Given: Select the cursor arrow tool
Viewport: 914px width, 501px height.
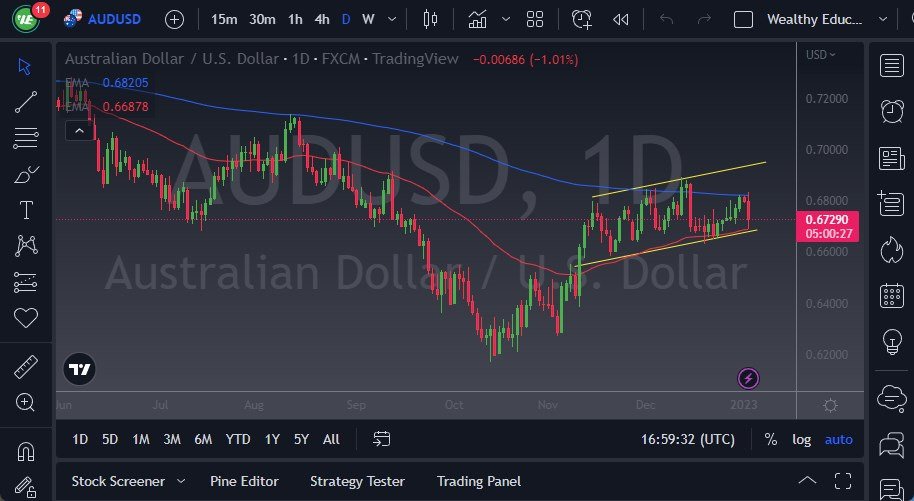Looking at the screenshot, I should coord(25,66).
